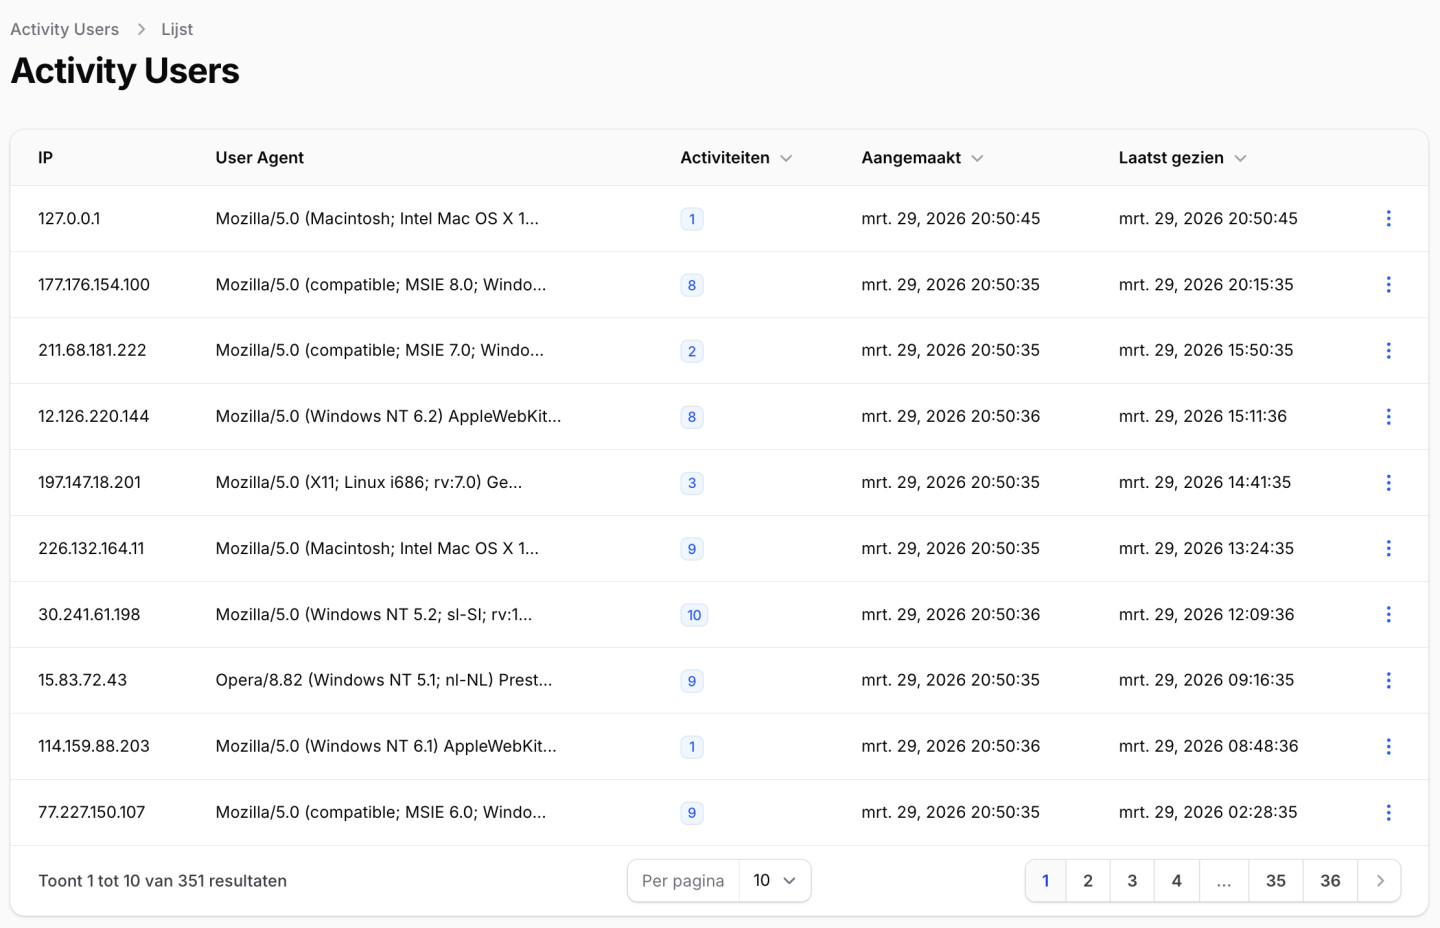The image size is (1440, 928).
Task: Open the Per pagina dropdown
Action: 774,881
